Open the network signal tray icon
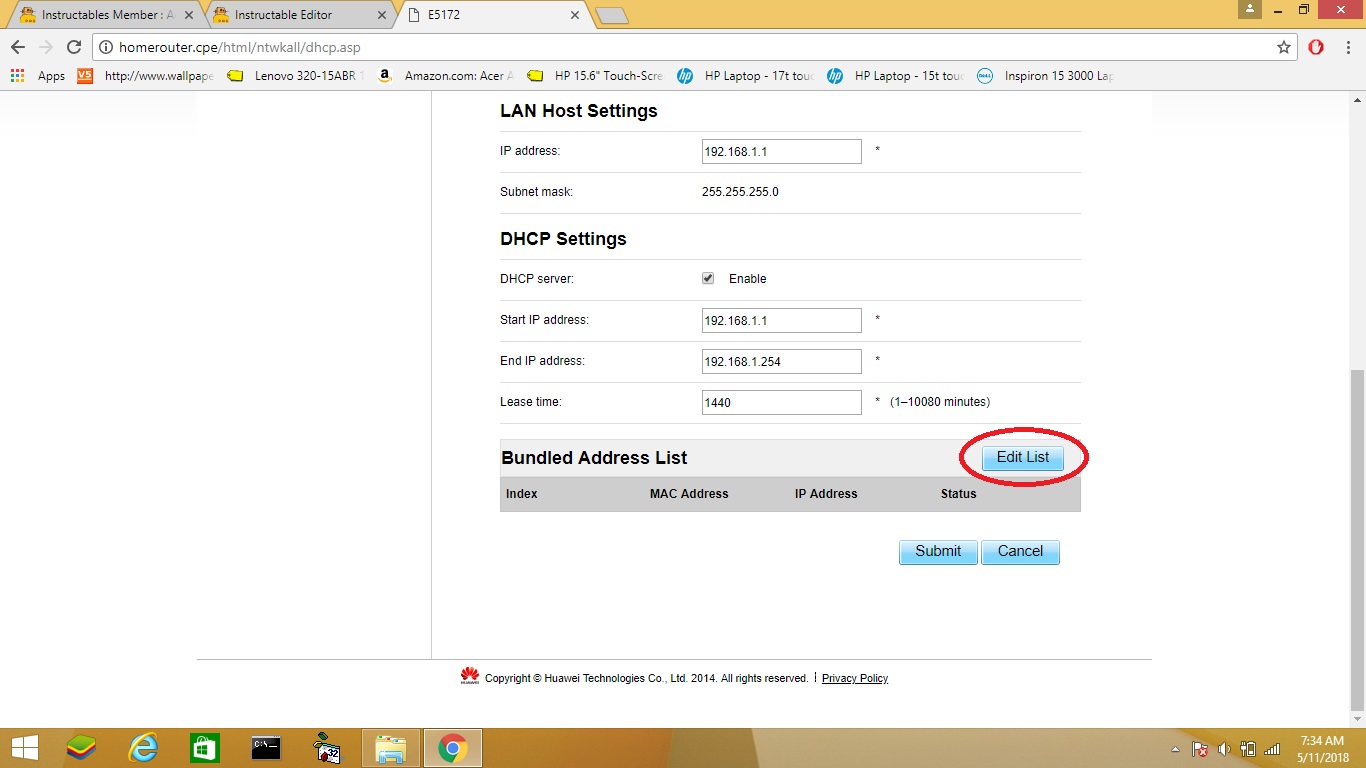 click(1272, 749)
